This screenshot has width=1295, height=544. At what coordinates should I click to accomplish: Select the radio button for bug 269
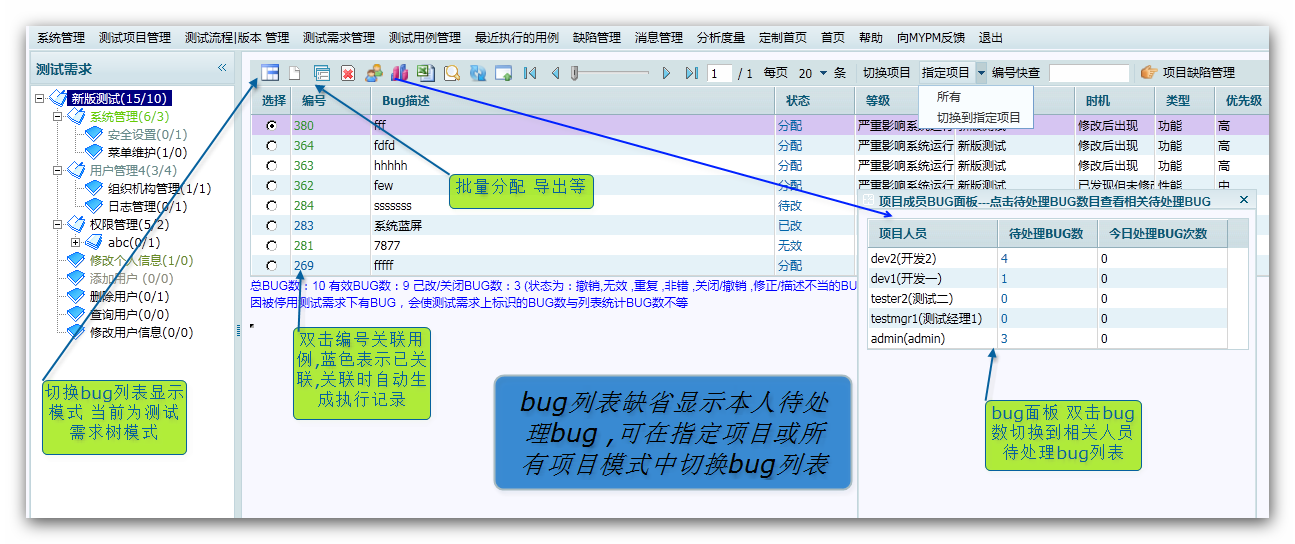coord(271,266)
